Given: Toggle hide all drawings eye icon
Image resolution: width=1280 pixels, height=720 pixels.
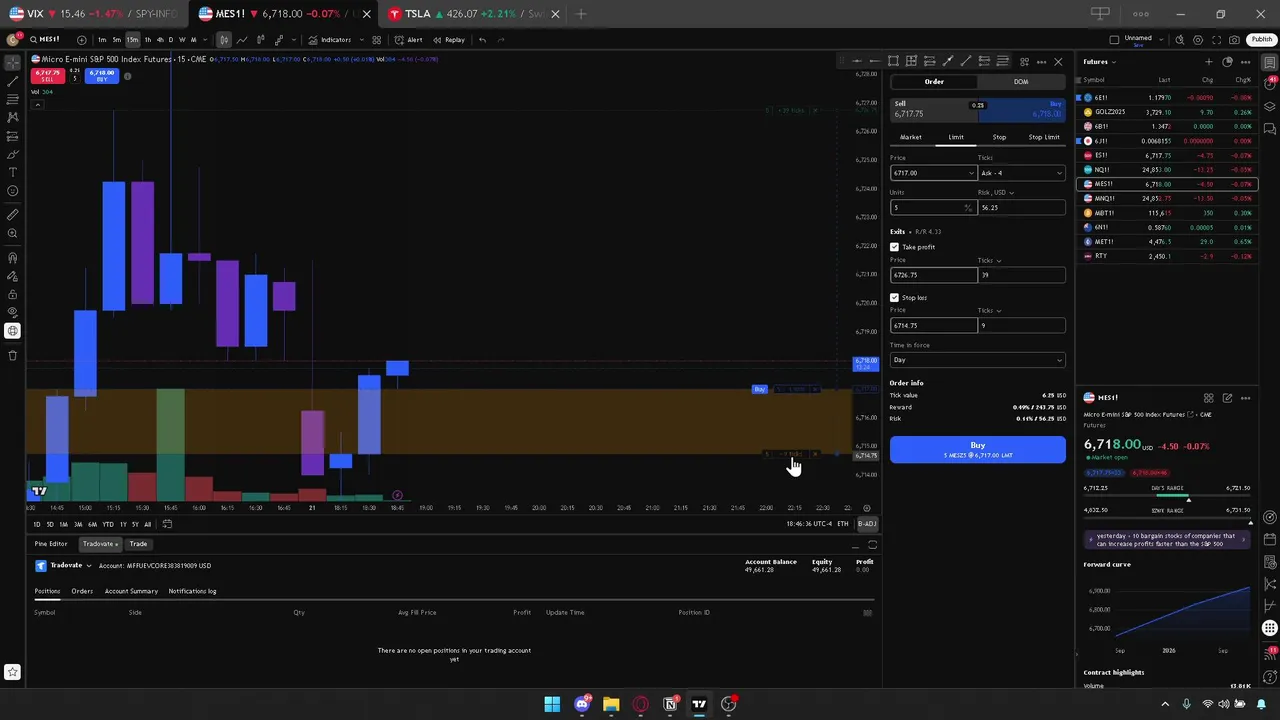Looking at the screenshot, I should (13, 313).
